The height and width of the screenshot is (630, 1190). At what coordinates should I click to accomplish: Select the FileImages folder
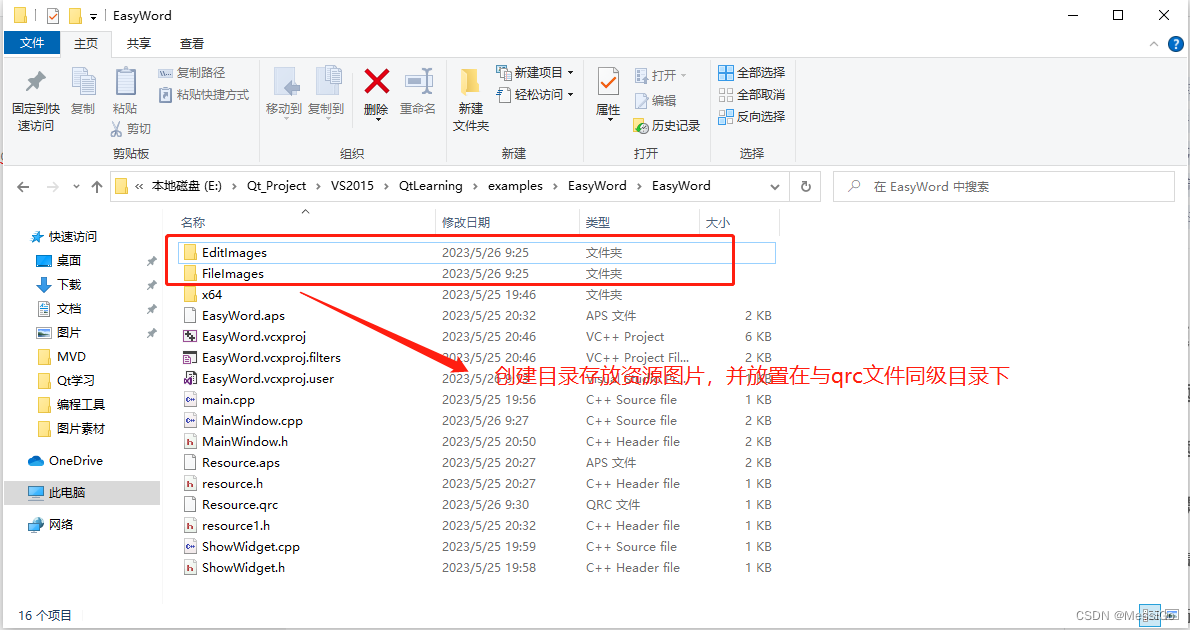click(x=478, y=274)
